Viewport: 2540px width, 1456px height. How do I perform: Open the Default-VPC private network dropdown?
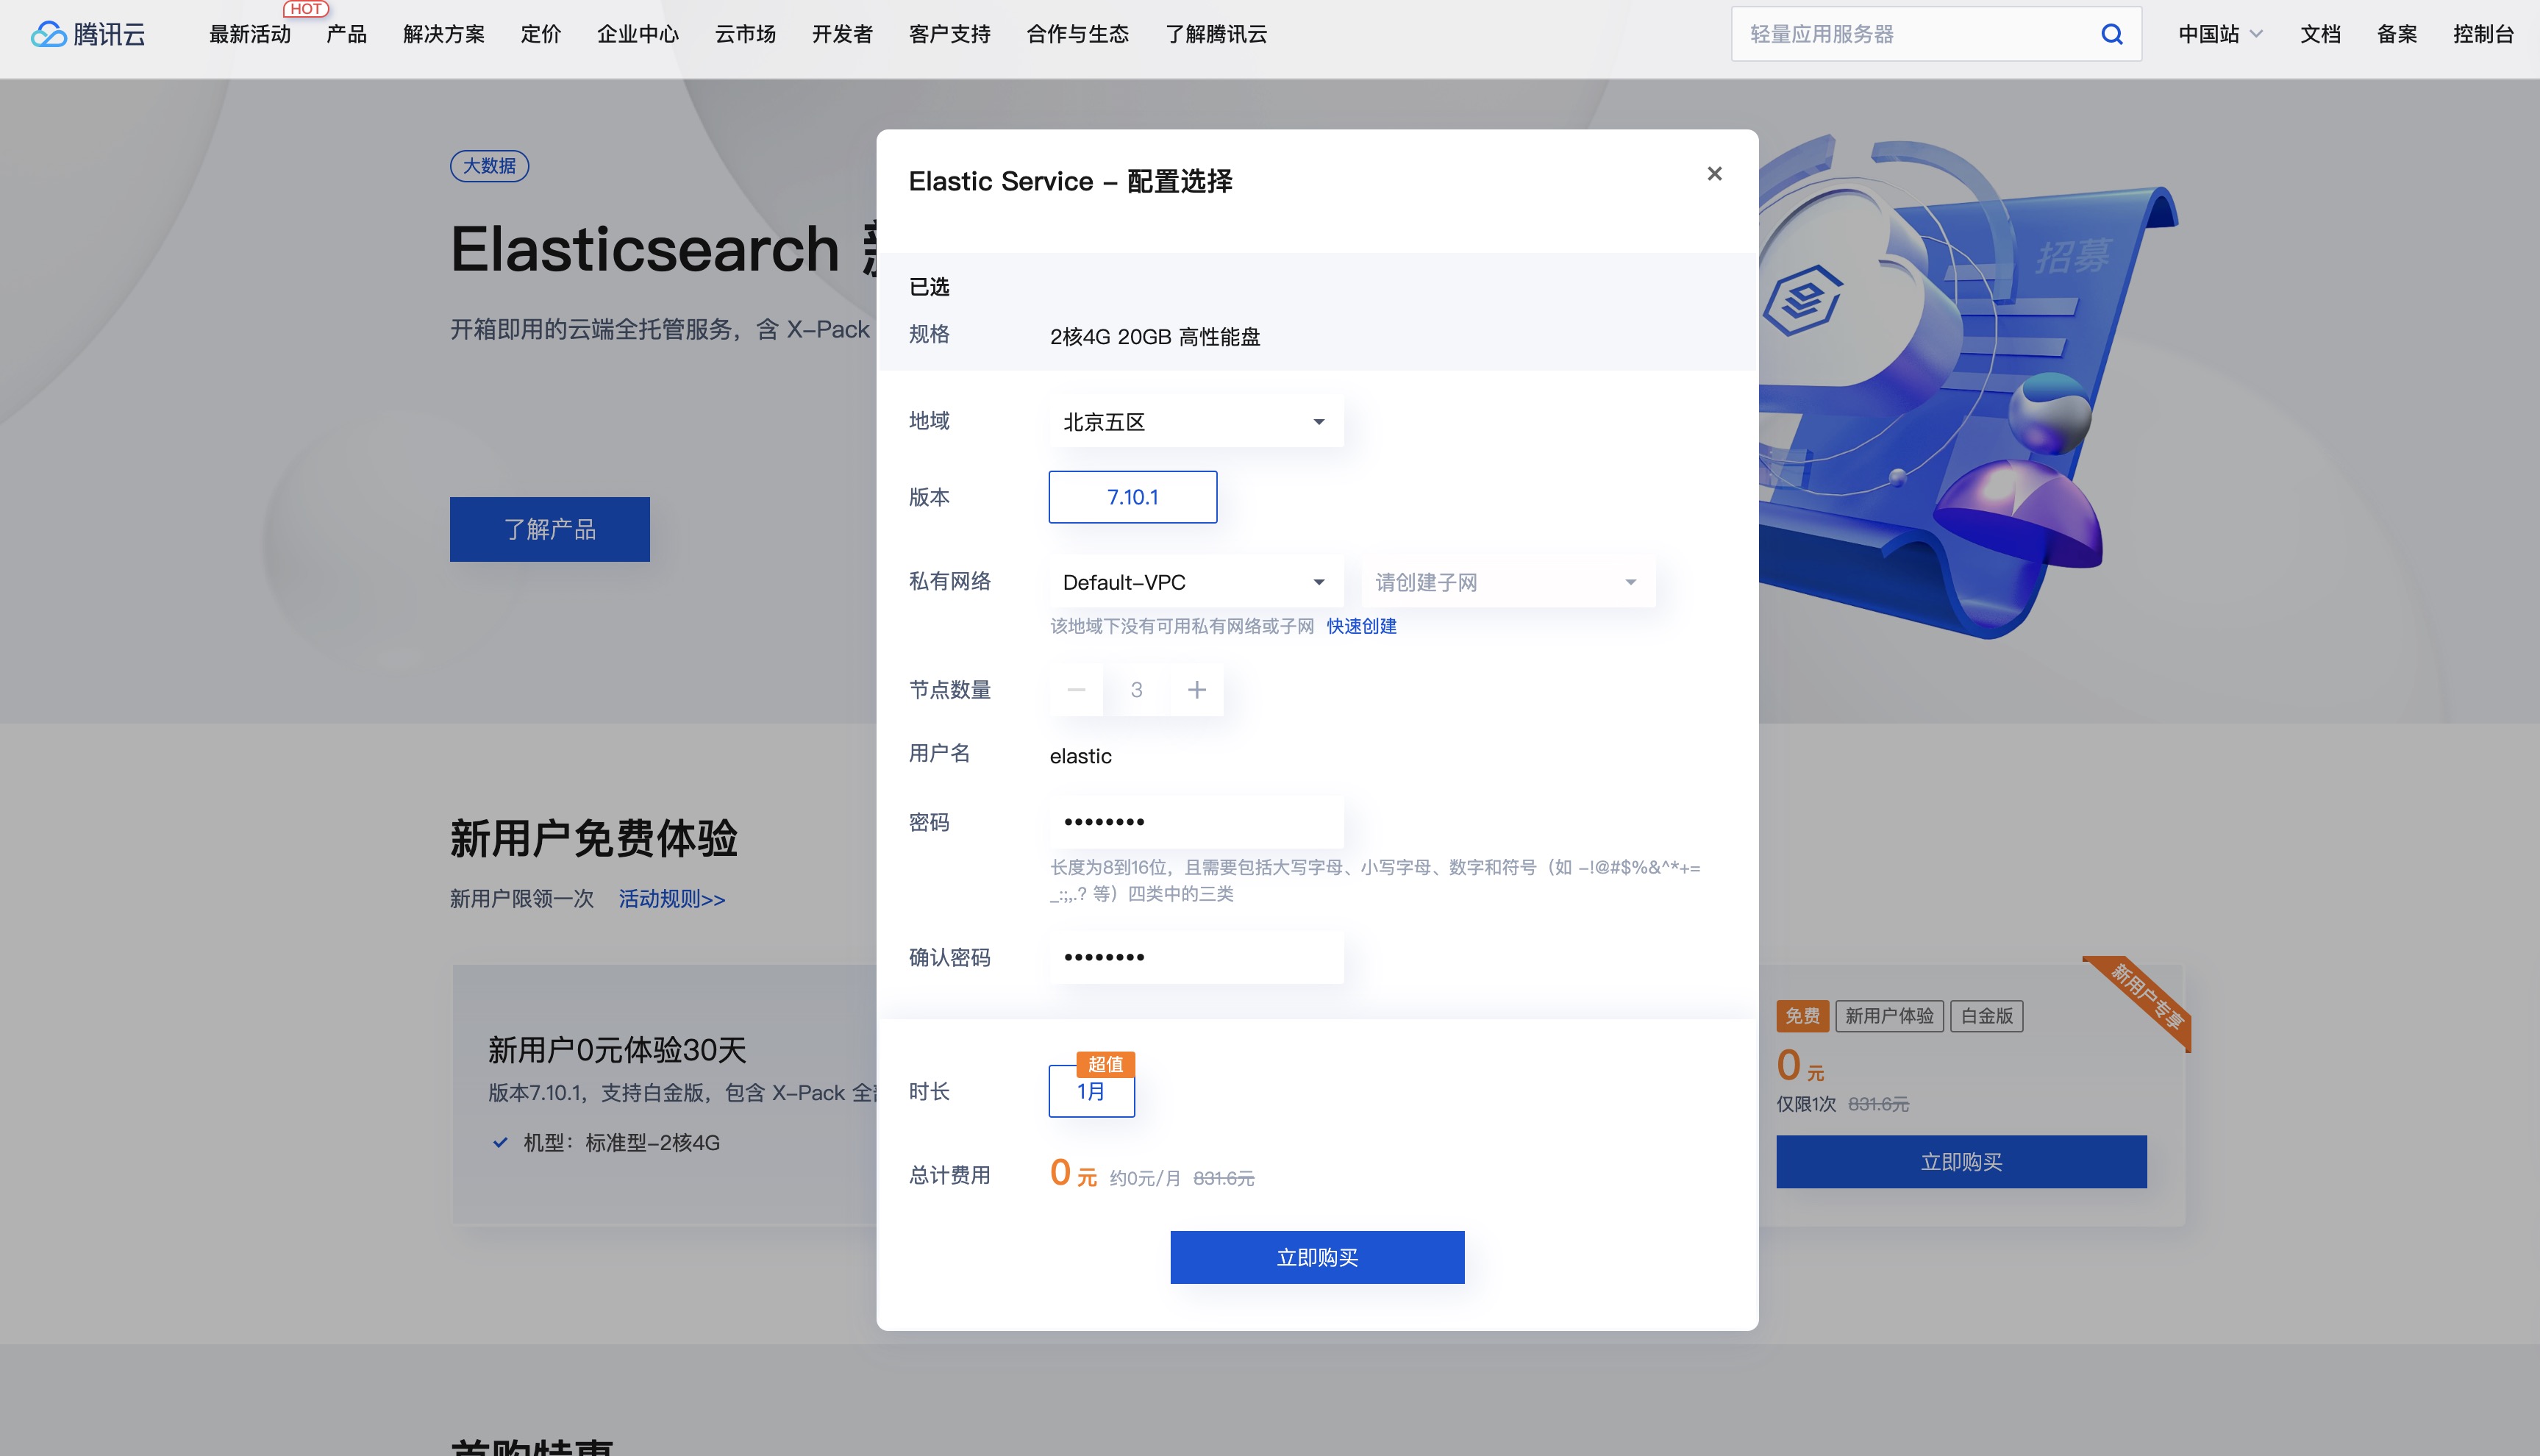coord(1196,582)
